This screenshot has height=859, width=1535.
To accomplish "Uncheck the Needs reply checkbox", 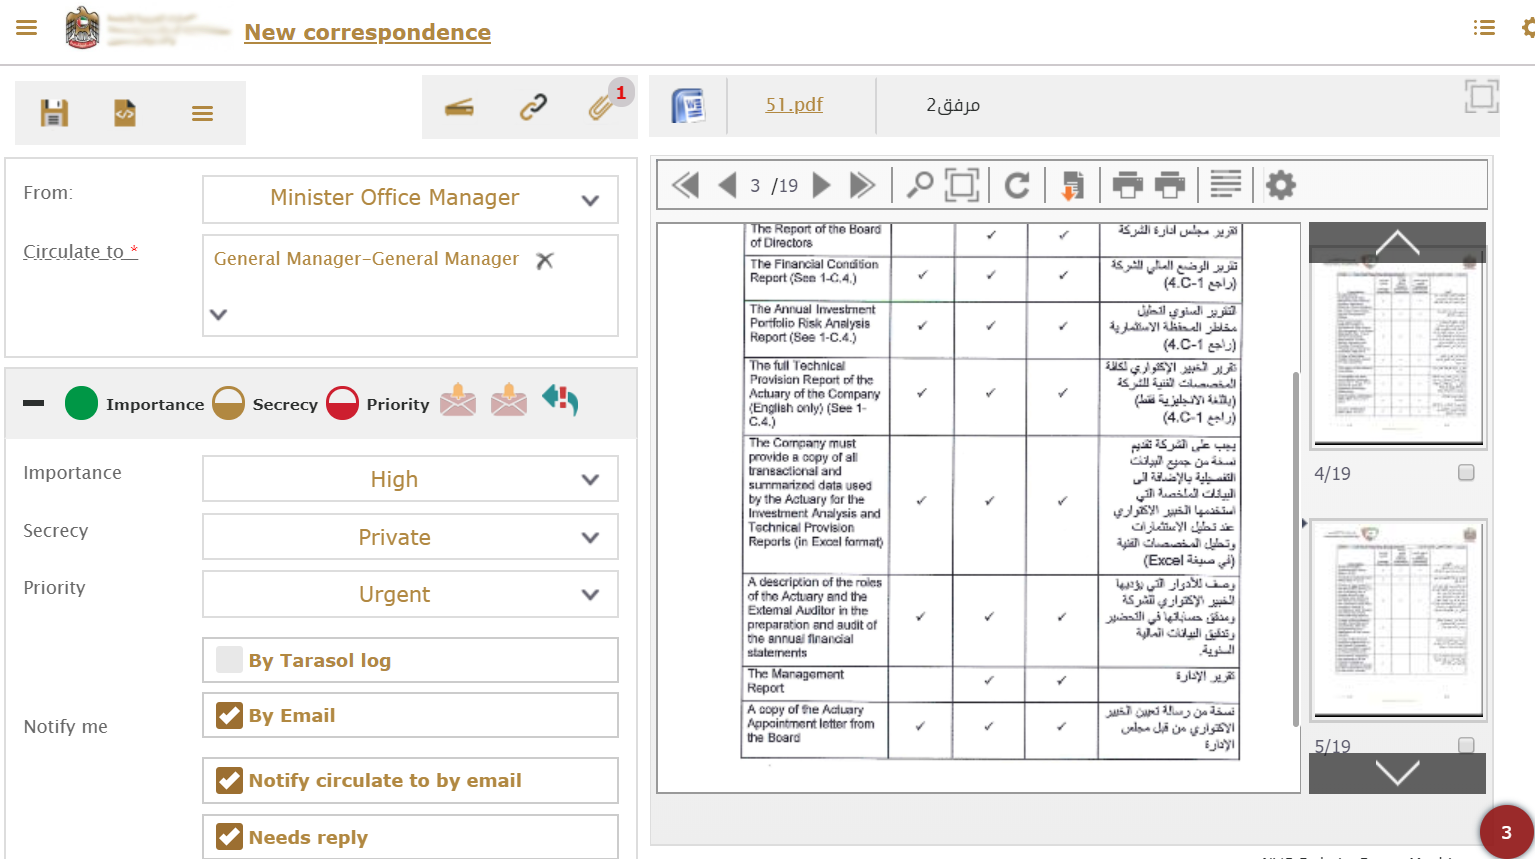I will tap(230, 837).
